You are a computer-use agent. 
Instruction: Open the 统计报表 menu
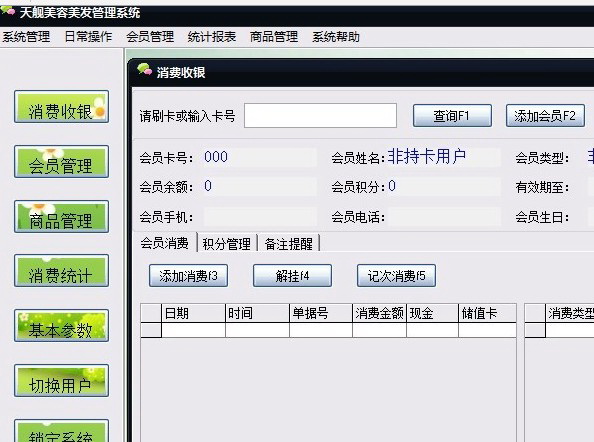point(212,37)
